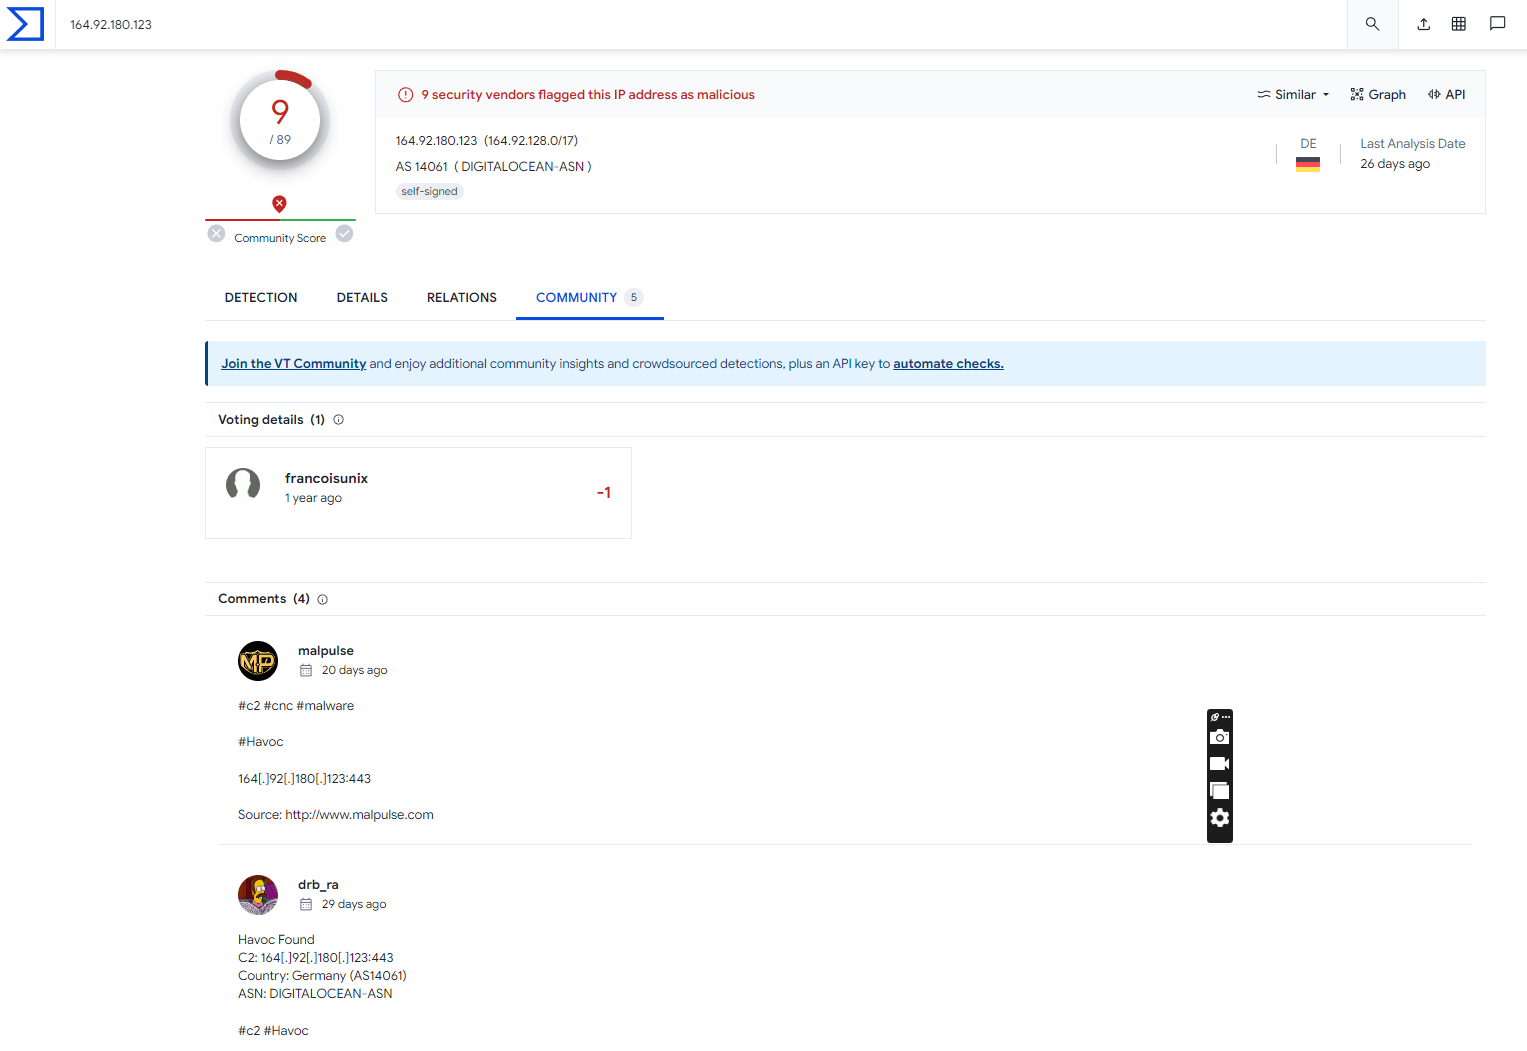Click the self-signed tag
Image resolution: width=1527 pixels, height=1051 pixels.
pyautogui.click(x=429, y=192)
